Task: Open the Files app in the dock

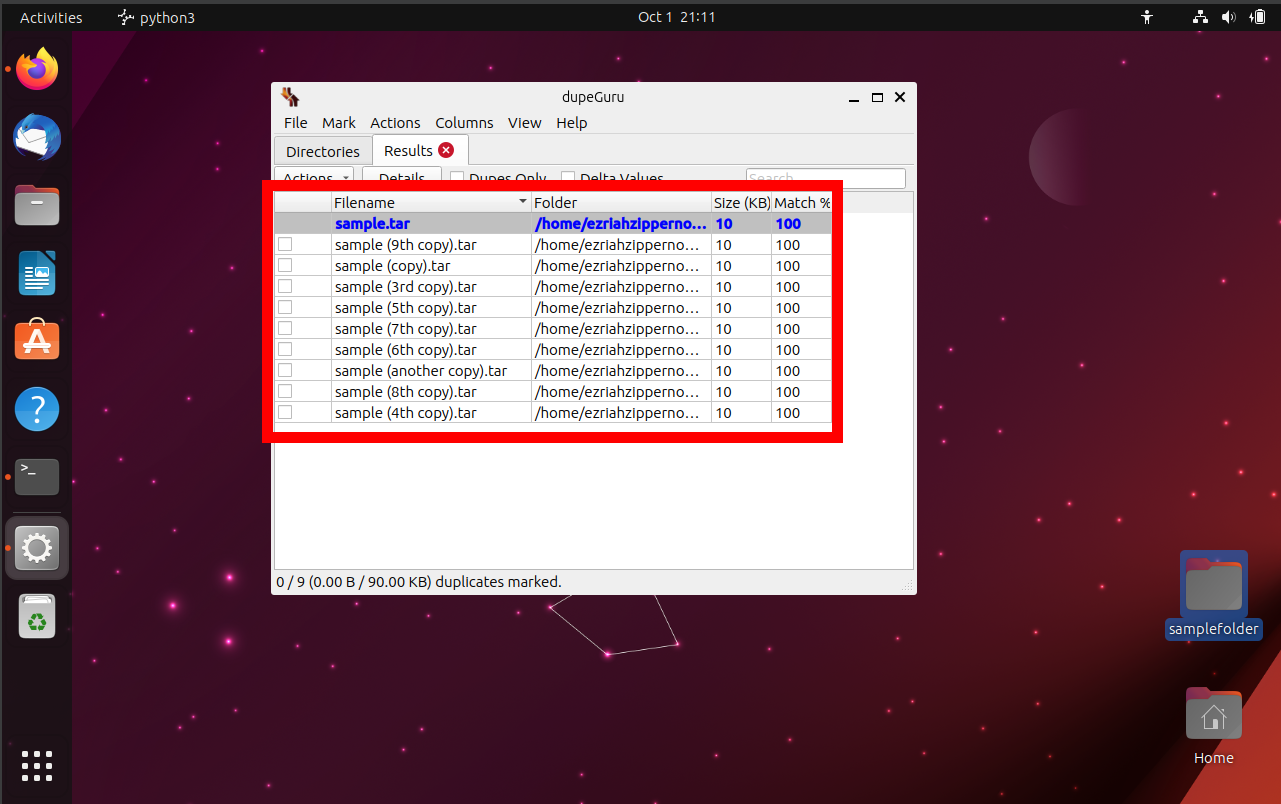Action: tap(36, 205)
